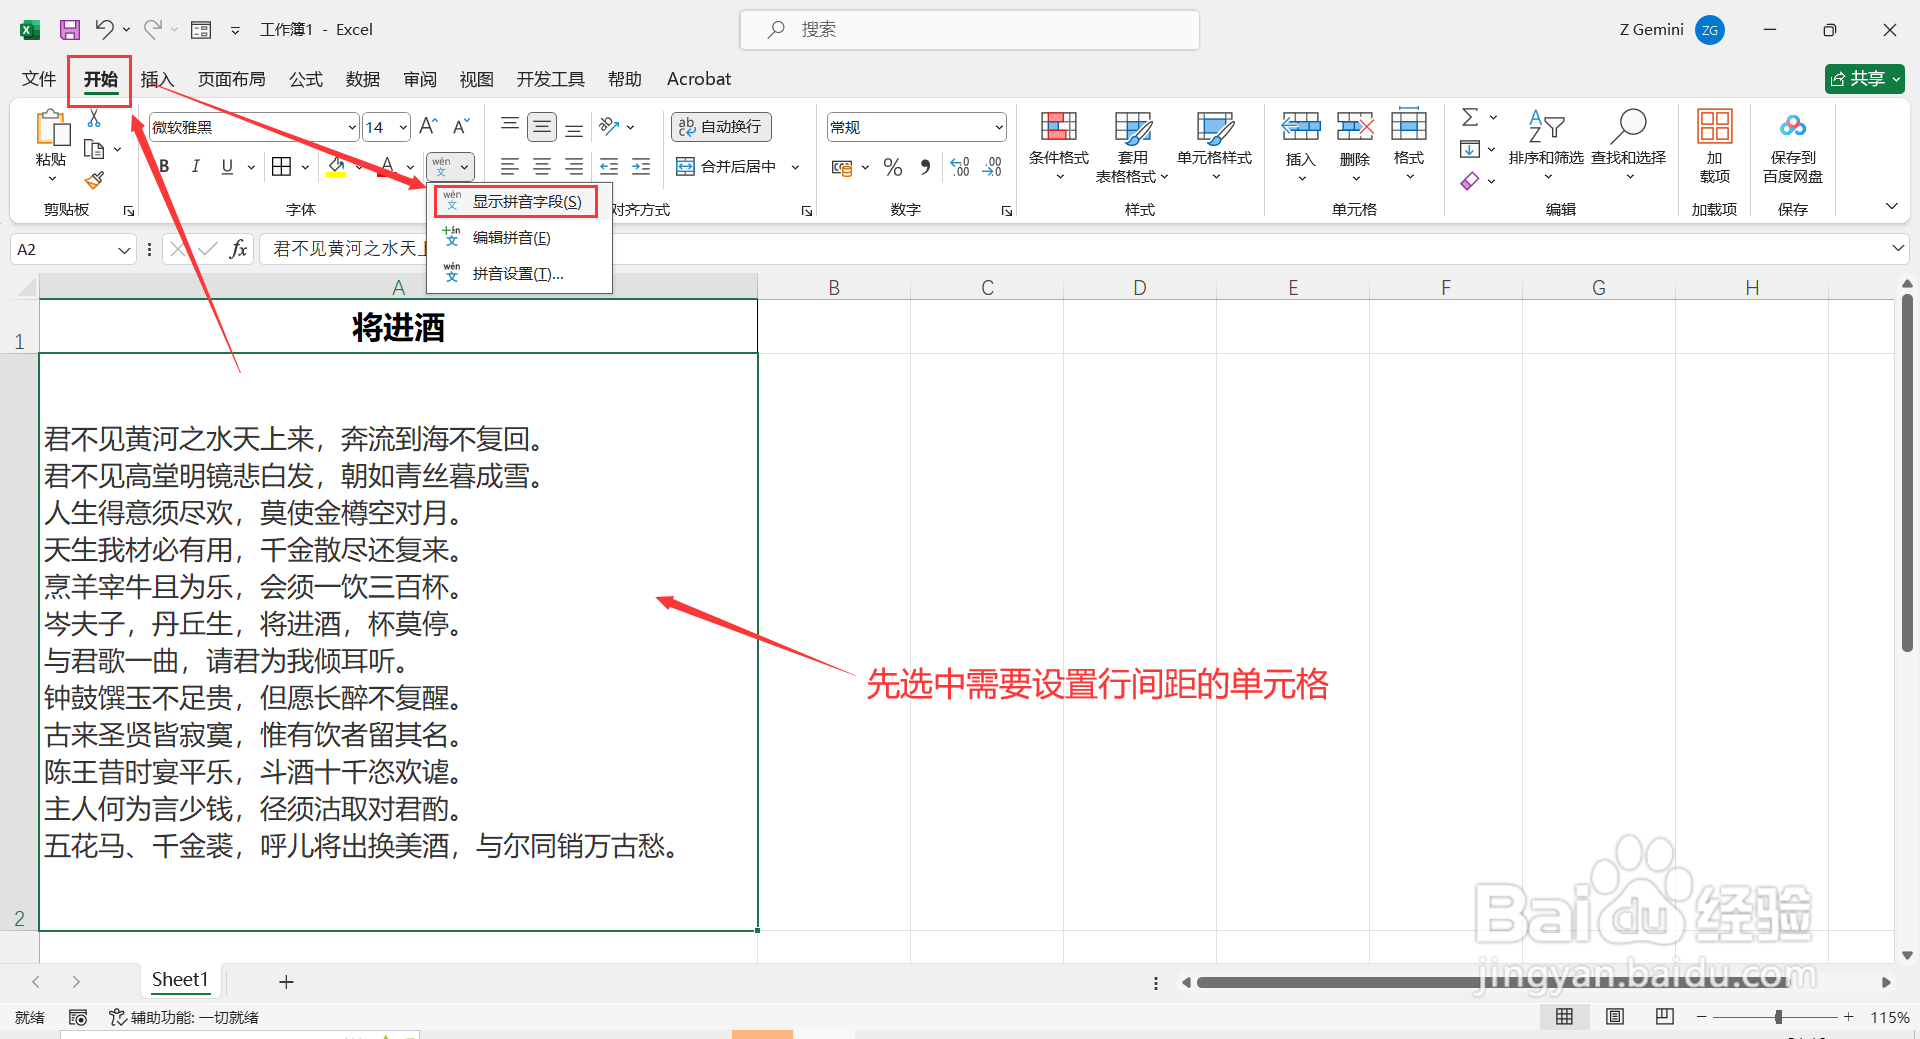The width and height of the screenshot is (1920, 1039).
Task: Click the AutoSum icon
Action: tap(1470, 116)
